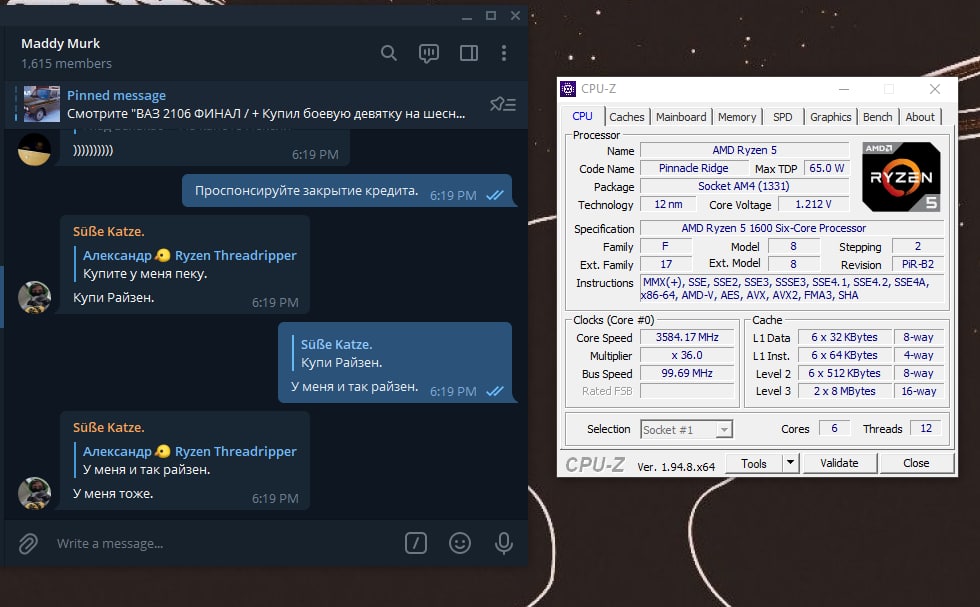Image resolution: width=980 pixels, height=607 pixels.
Task: Click the 'x 36.0' Multiplier value
Action: point(687,355)
